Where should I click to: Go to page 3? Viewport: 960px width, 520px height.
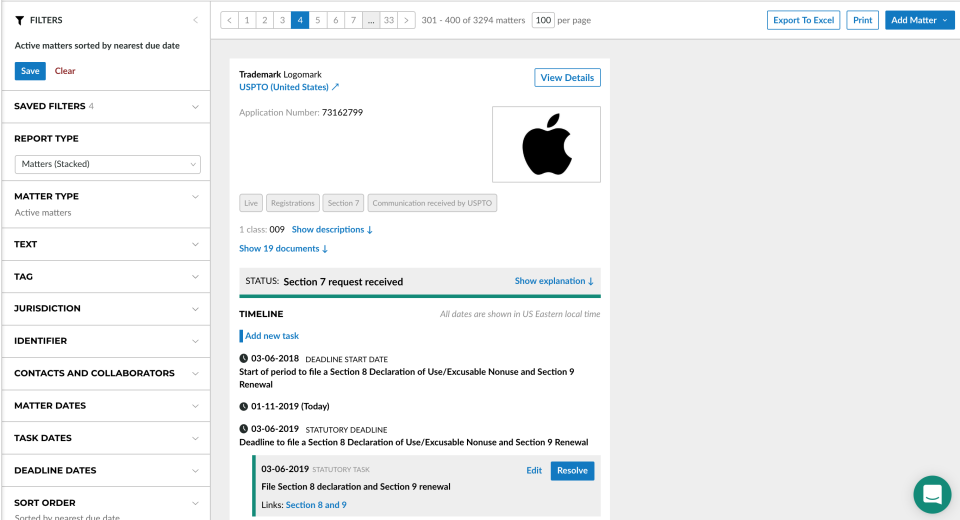pos(282,20)
